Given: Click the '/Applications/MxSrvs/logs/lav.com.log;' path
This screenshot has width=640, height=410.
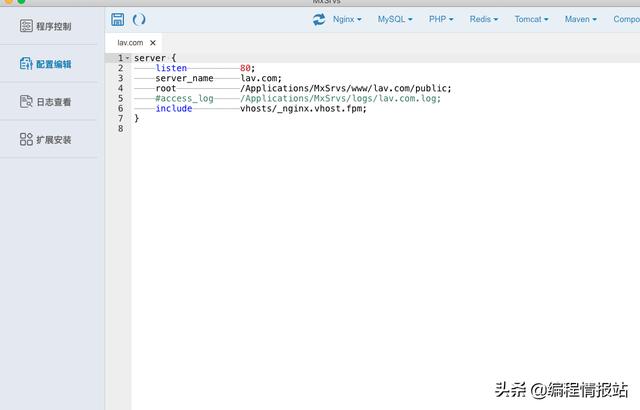Looking at the screenshot, I should [x=340, y=98].
